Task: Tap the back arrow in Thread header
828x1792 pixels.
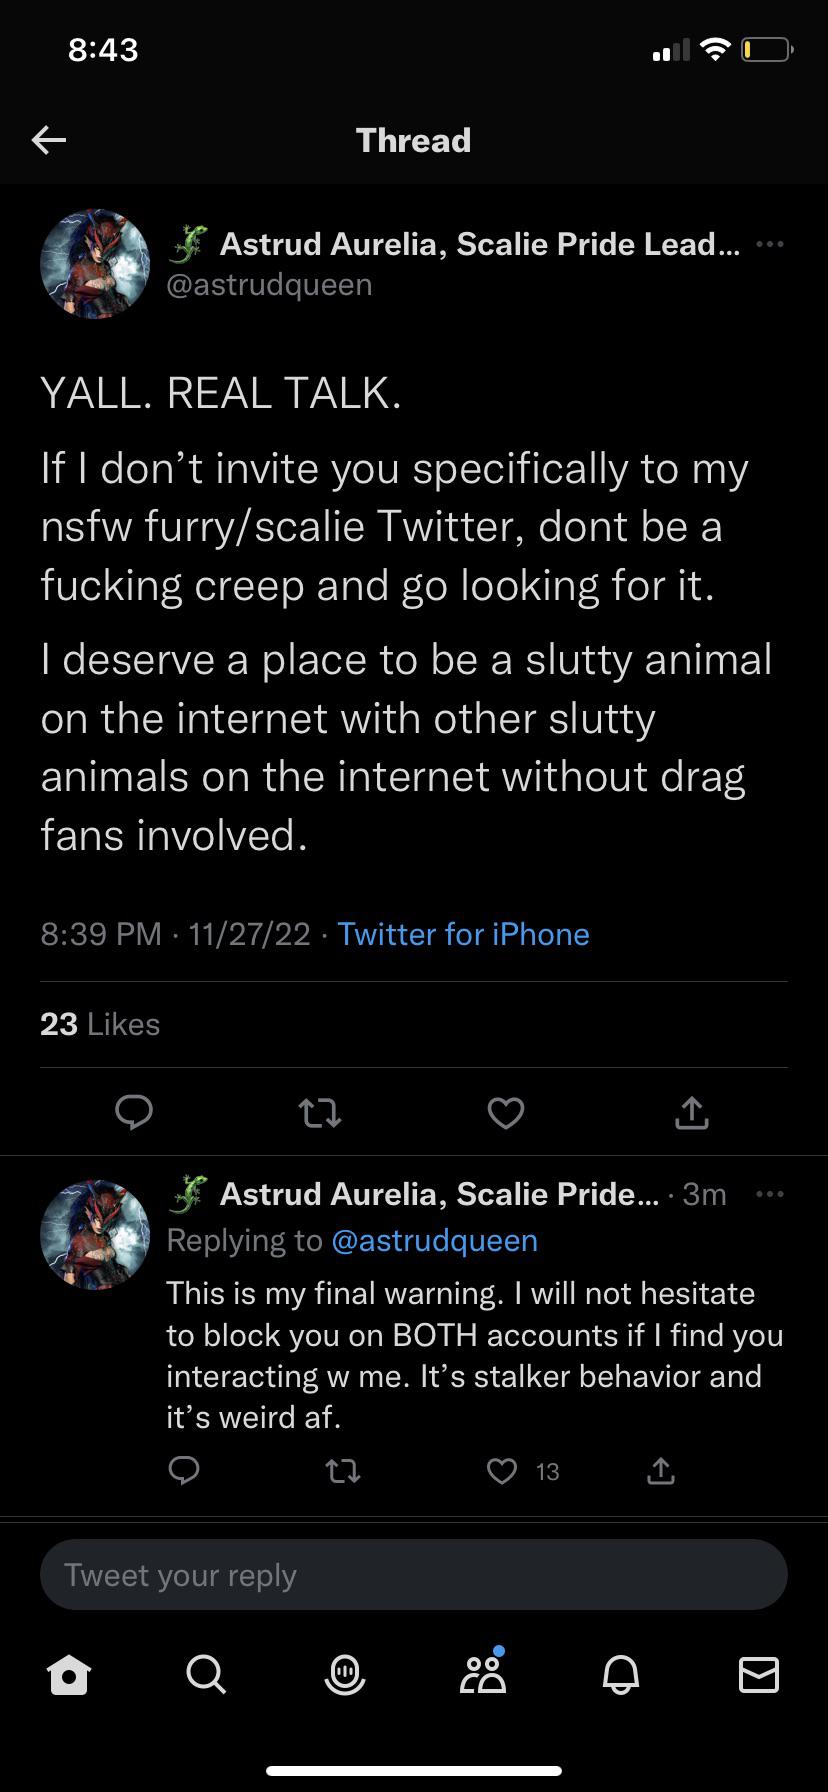Action: (49, 140)
